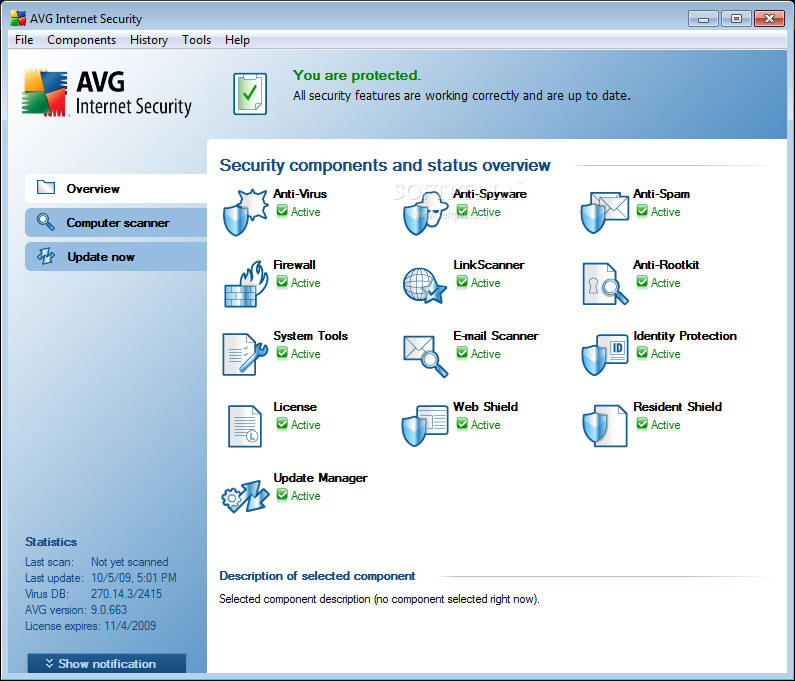Image resolution: width=795 pixels, height=681 pixels.
Task: Click the Update now arrows icon
Action: pos(46,256)
